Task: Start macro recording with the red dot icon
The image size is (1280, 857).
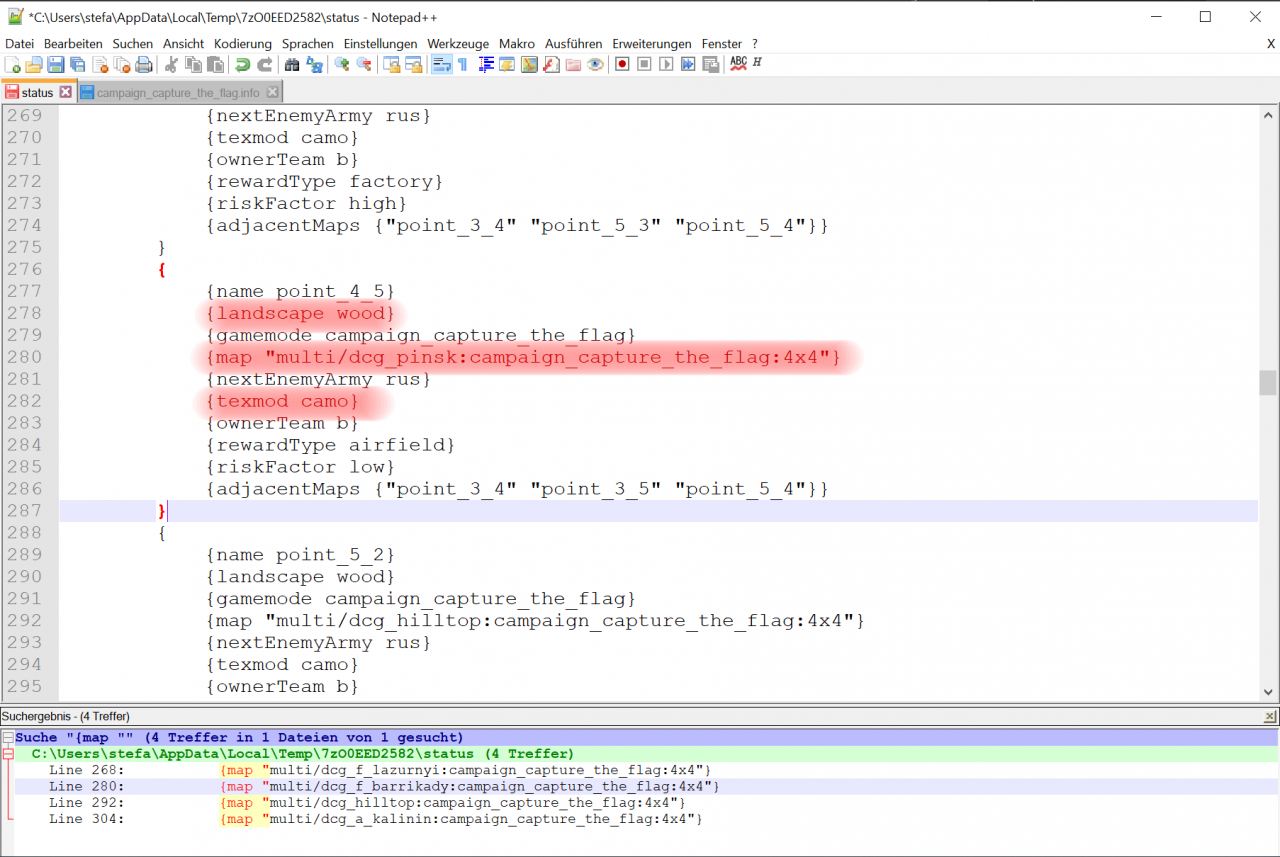Action: point(622,65)
